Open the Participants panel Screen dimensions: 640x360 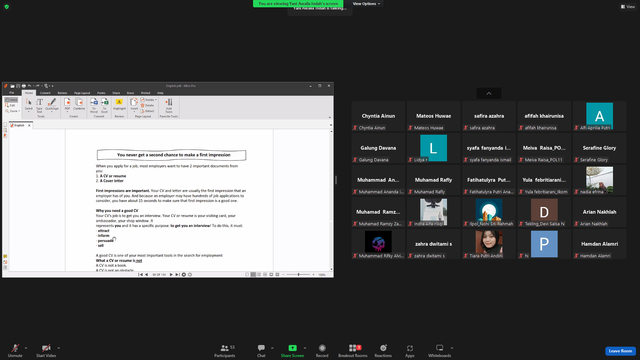coord(224,350)
